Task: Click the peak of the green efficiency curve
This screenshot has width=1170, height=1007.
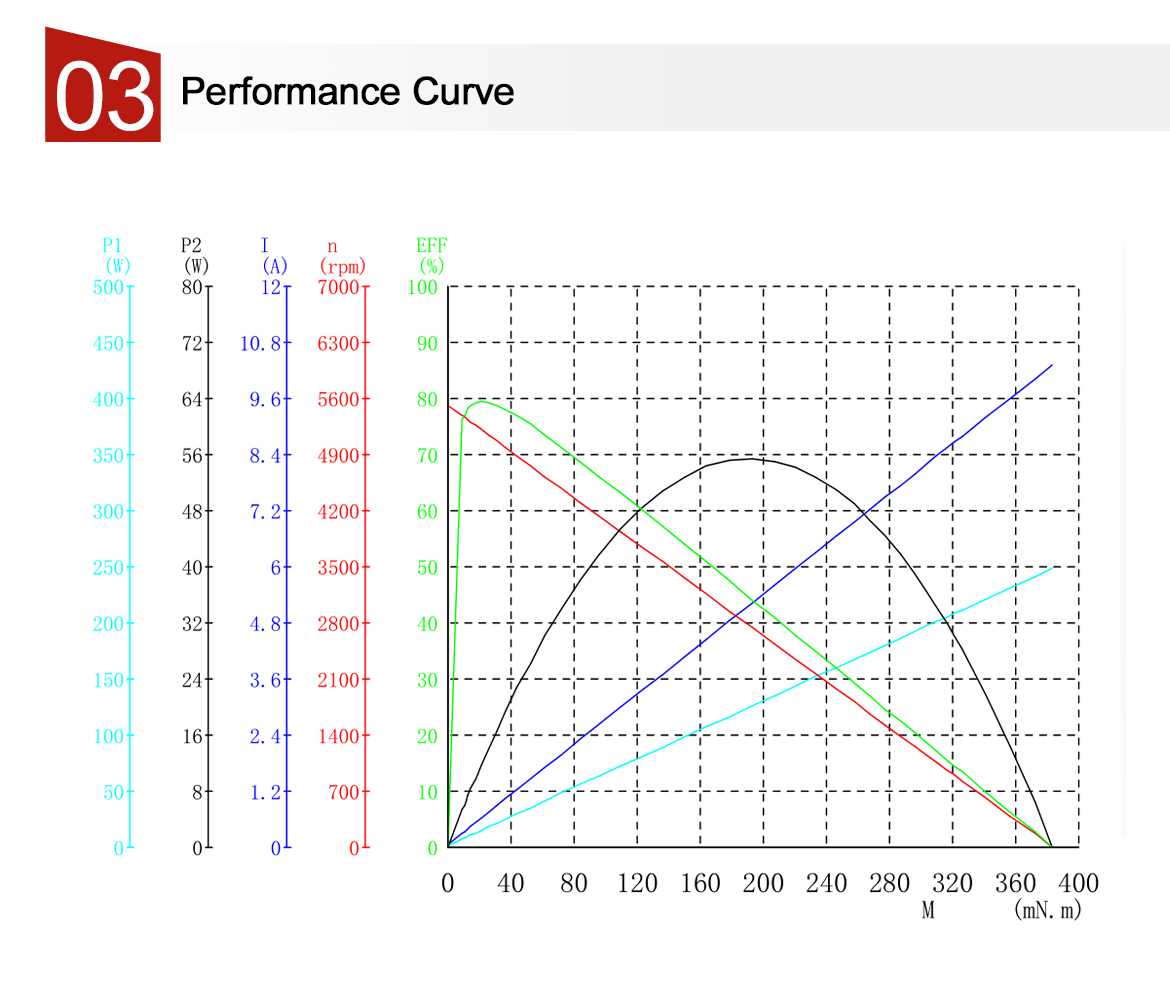Action: click(482, 402)
